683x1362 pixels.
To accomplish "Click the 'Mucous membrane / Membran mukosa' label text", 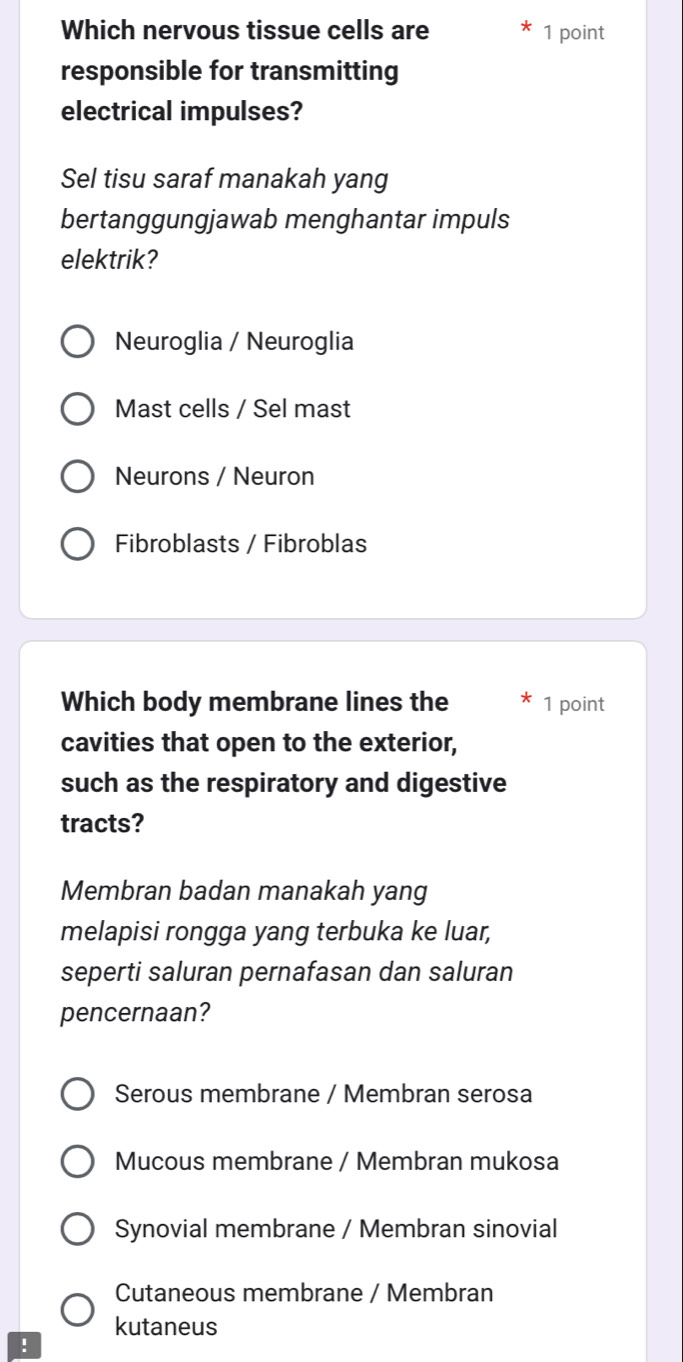I will [x=337, y=1162].
